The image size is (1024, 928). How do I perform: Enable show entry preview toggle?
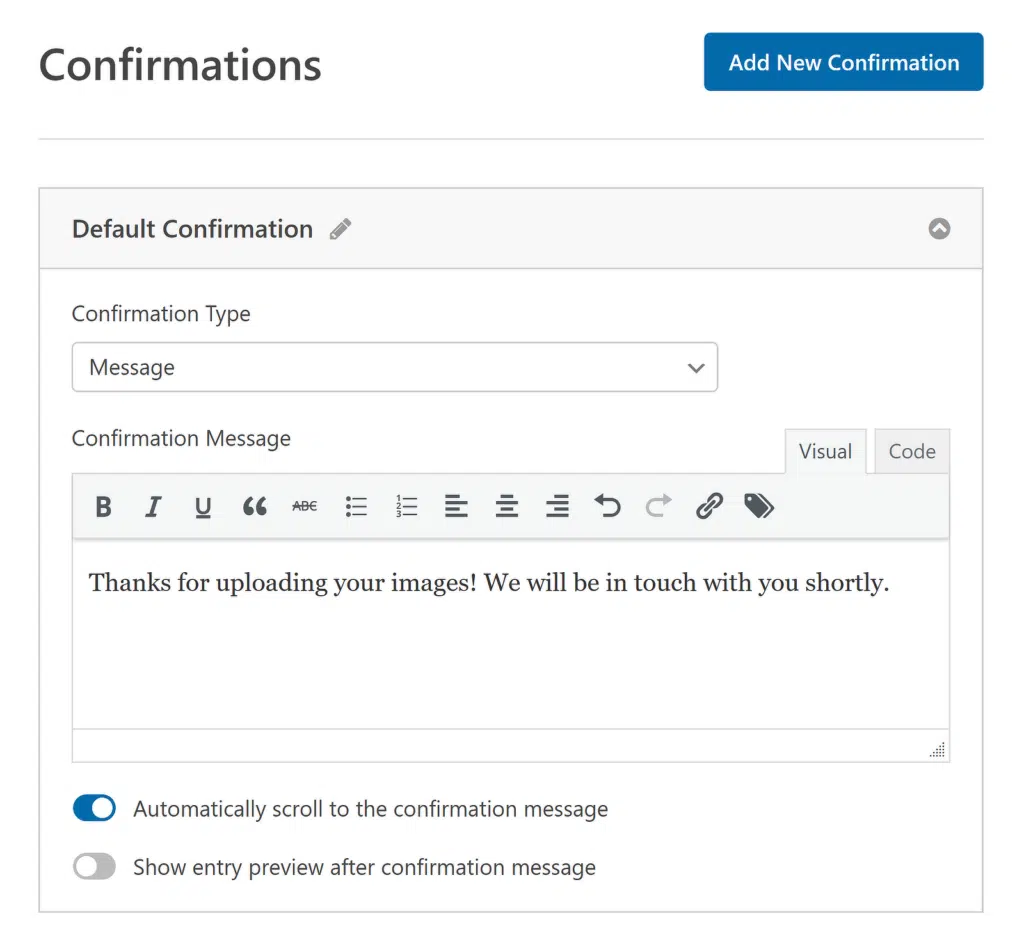pos(94,867)
